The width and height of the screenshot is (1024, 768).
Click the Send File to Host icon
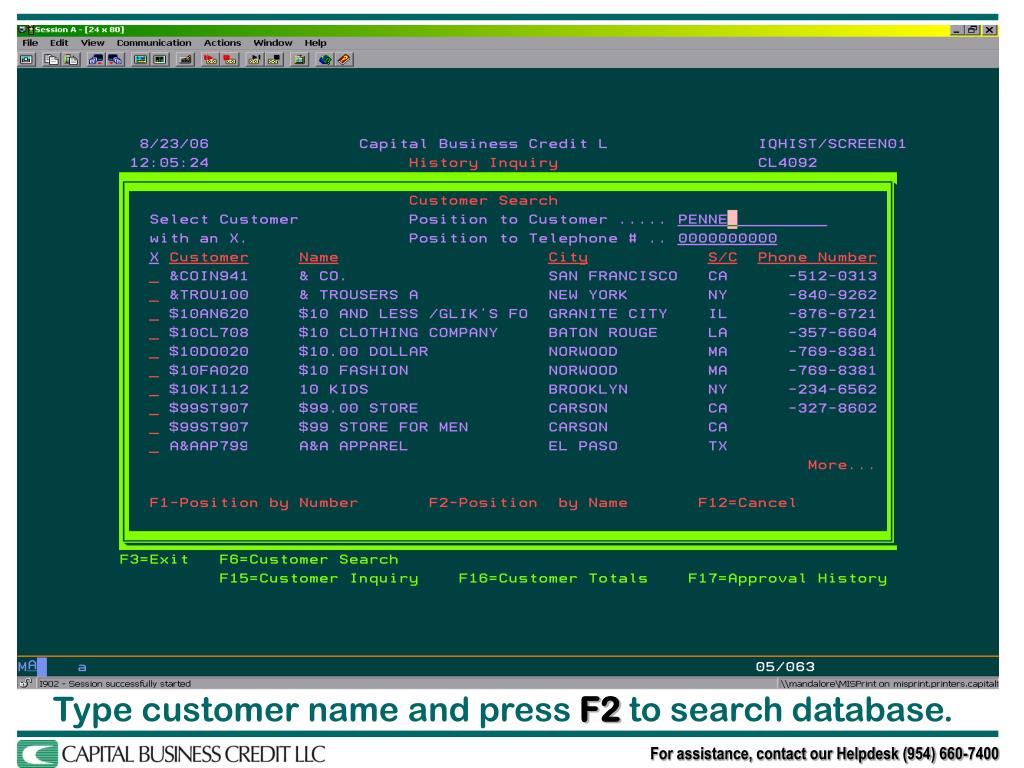(96, 59)
